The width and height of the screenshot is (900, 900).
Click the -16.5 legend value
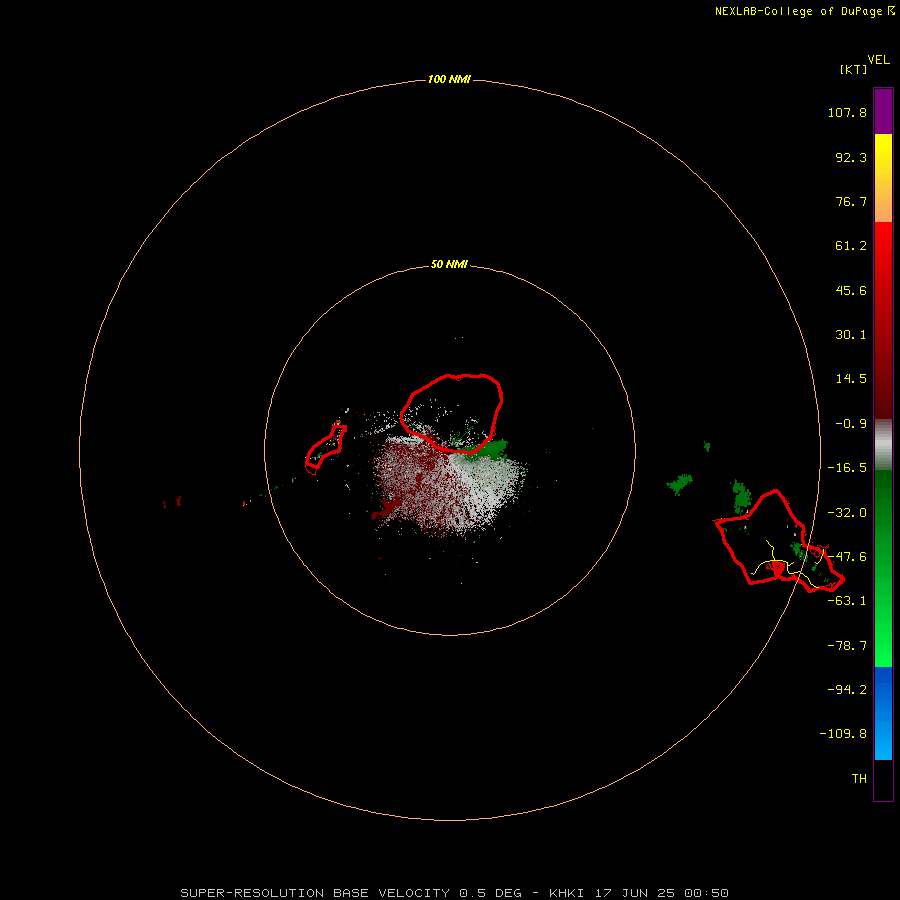847,468
